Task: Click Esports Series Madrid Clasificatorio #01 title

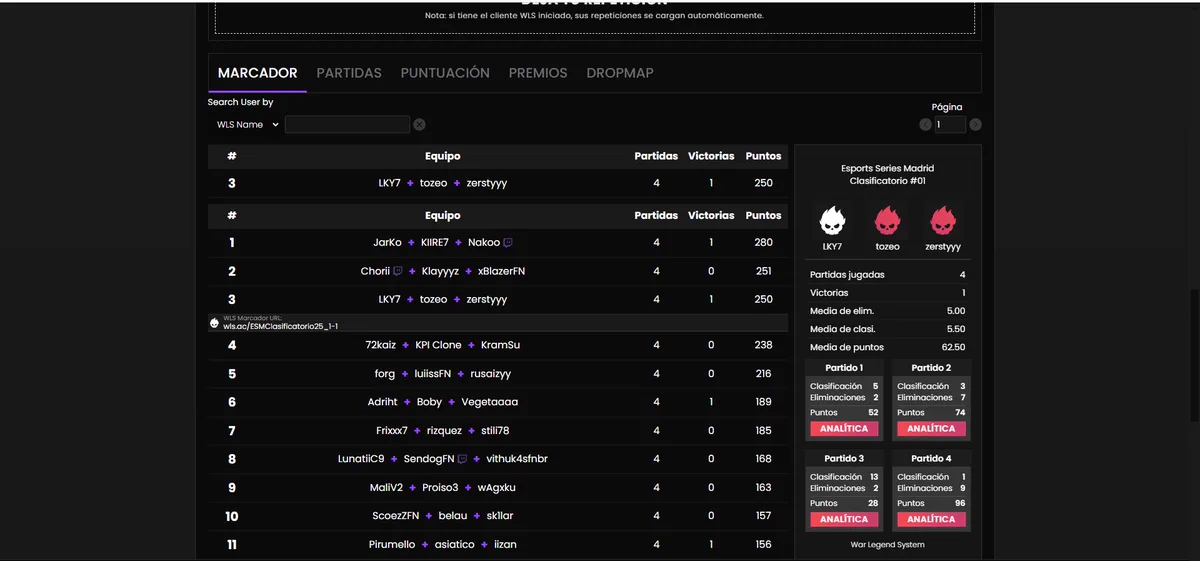Action: pos(888,175)
